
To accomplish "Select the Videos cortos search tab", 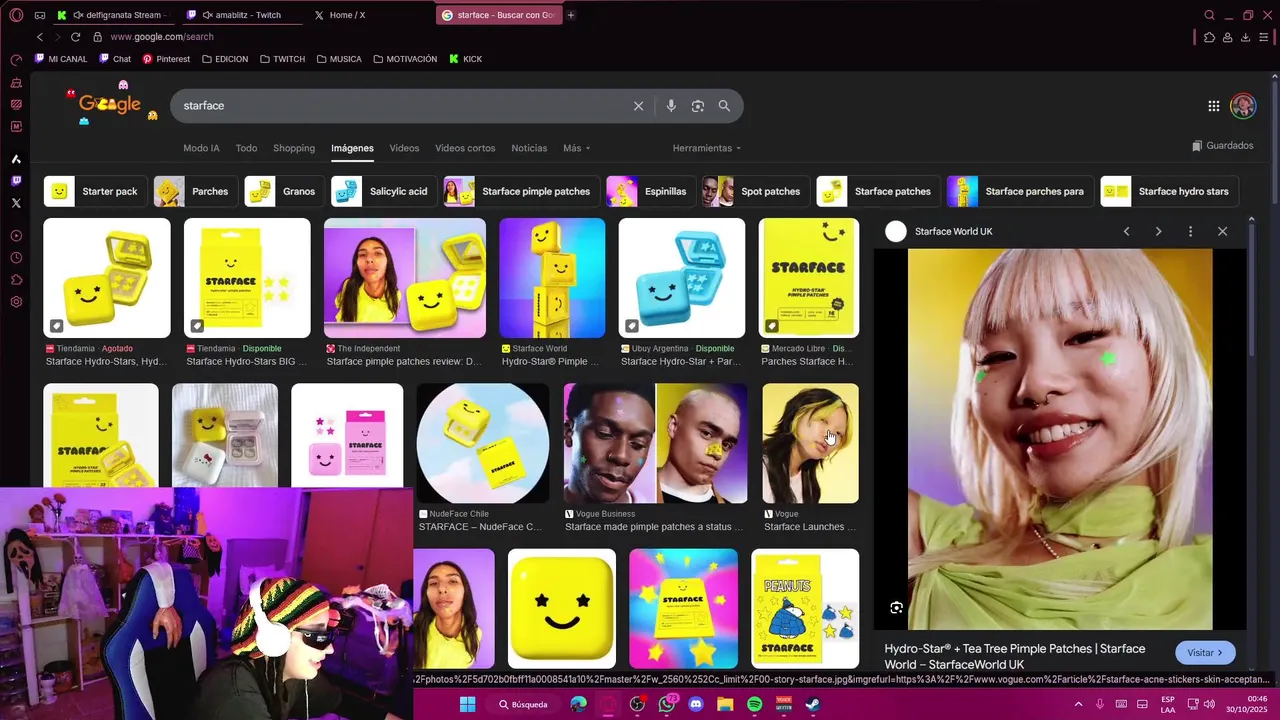I will pyautogui.click(x=465, y=148).
